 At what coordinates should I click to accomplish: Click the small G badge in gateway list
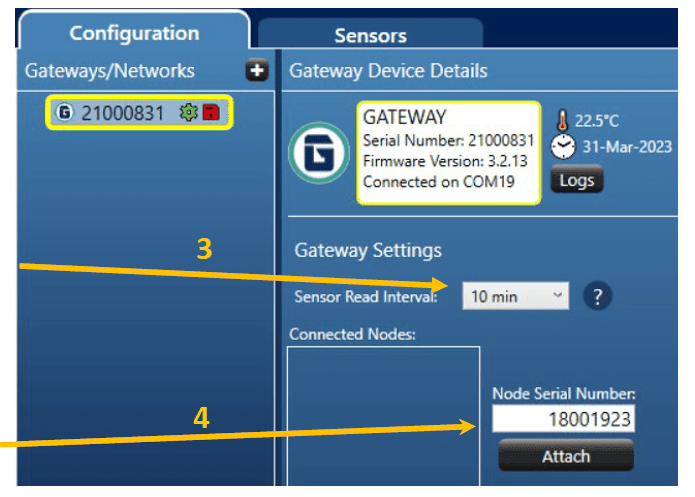[66, 113]
